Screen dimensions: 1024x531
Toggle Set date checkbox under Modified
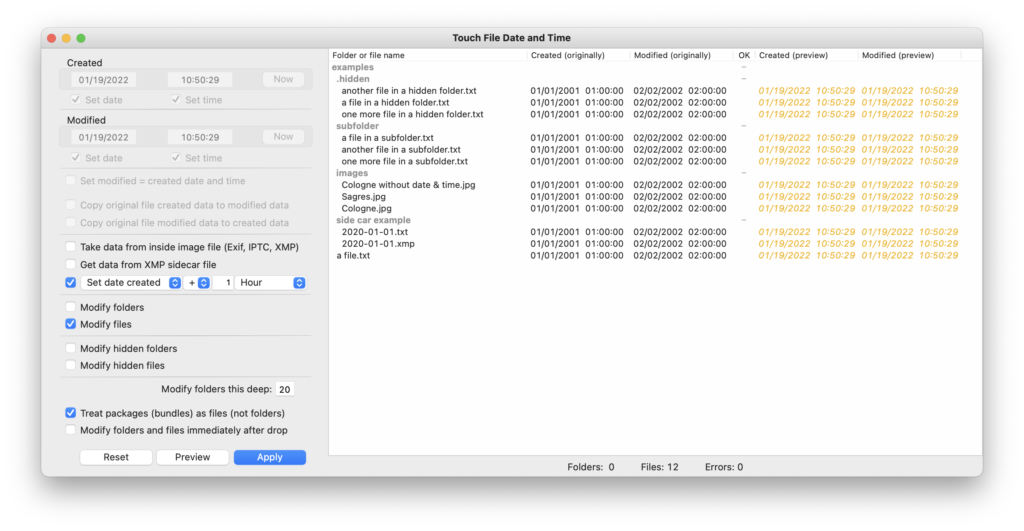tap(76, 157)
